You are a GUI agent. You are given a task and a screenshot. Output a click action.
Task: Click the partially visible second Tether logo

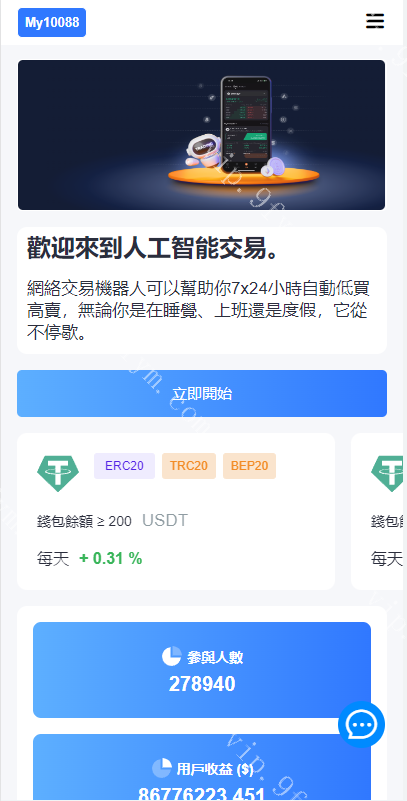[x=387, y=474]
